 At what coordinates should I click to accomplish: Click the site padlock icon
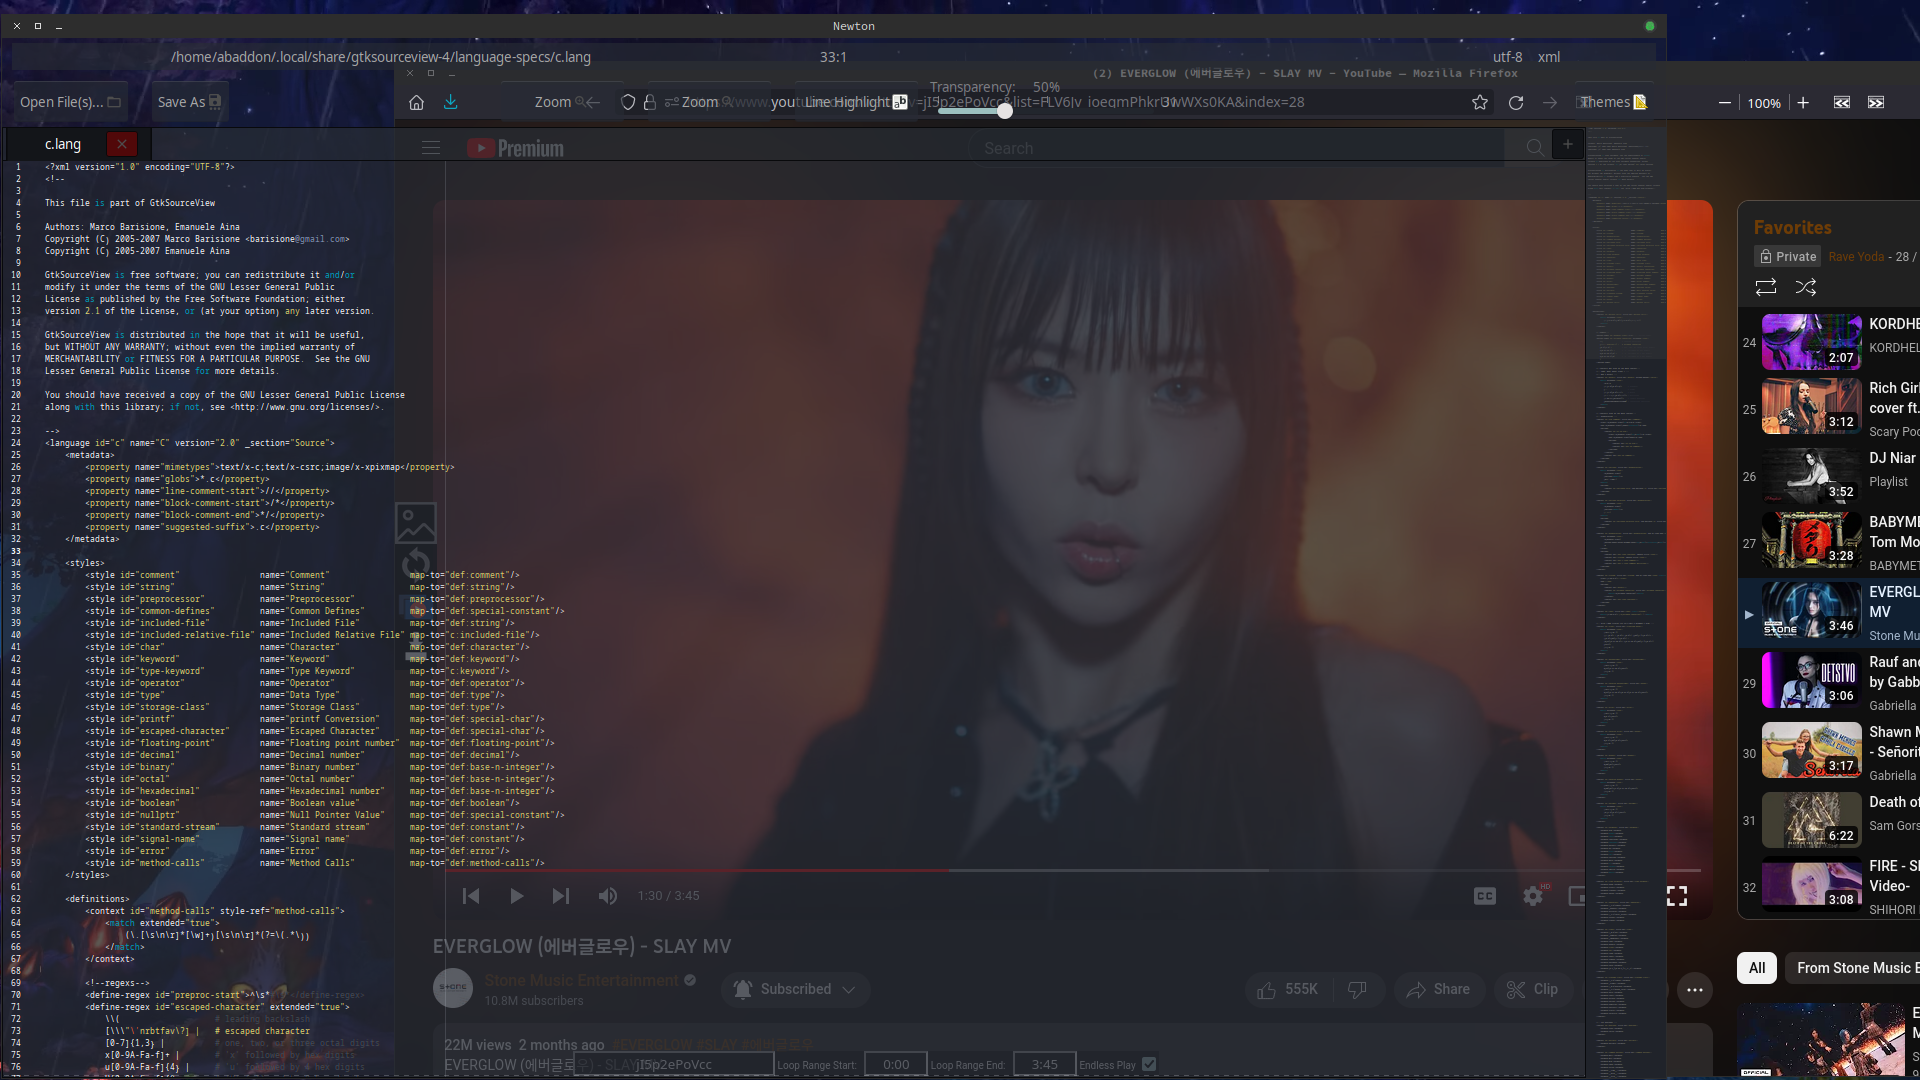pyautogui.click(x=650, y=102)
